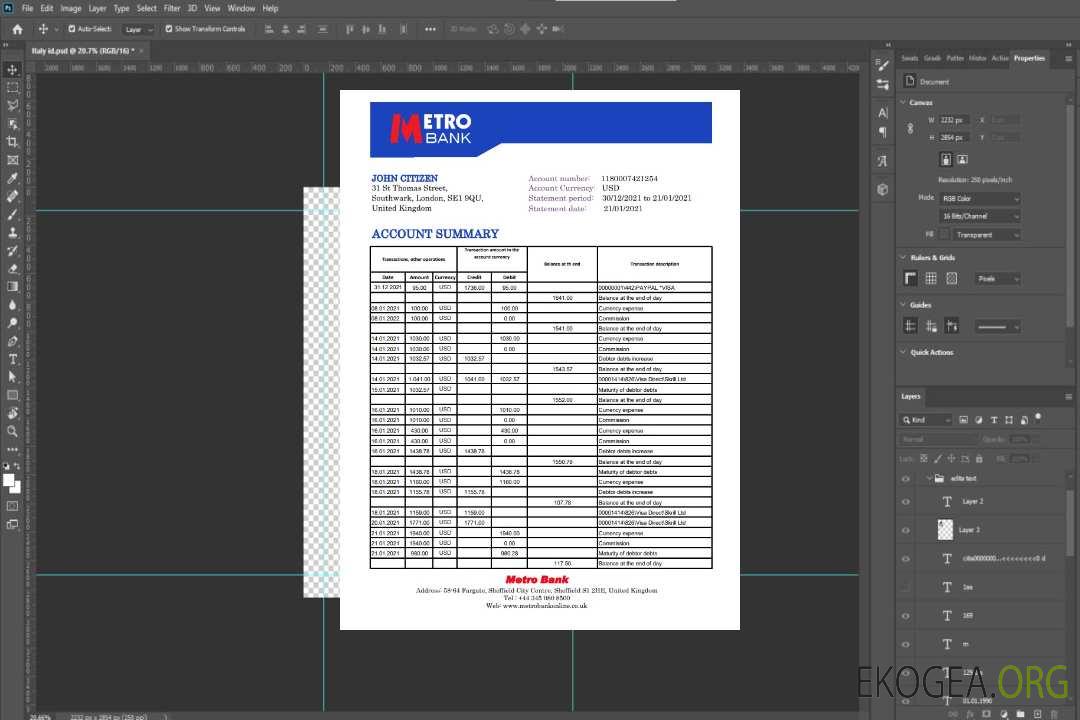Select the Rectangular Marquee tool

pyautogui.click(x=12, y=88)
